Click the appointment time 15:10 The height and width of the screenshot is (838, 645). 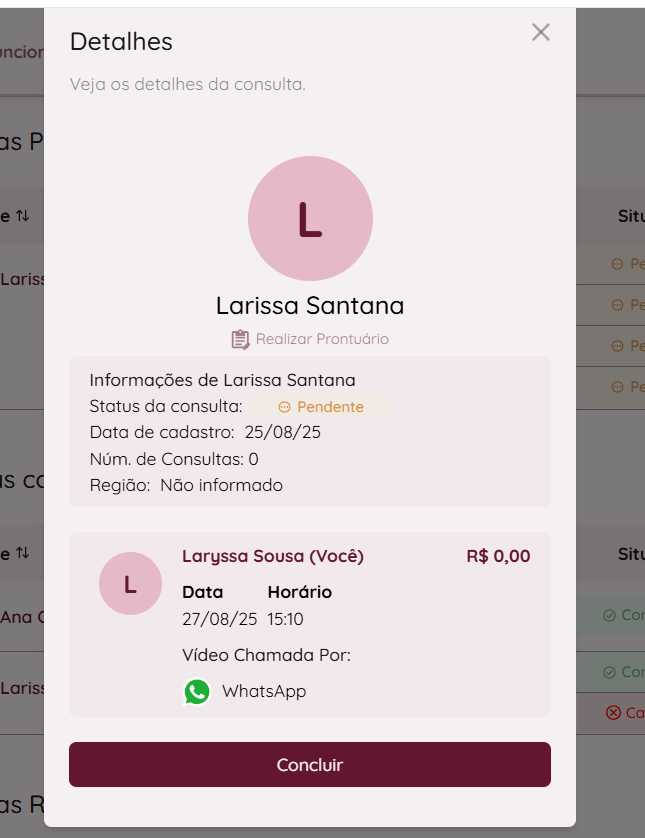tap(285, 619)
